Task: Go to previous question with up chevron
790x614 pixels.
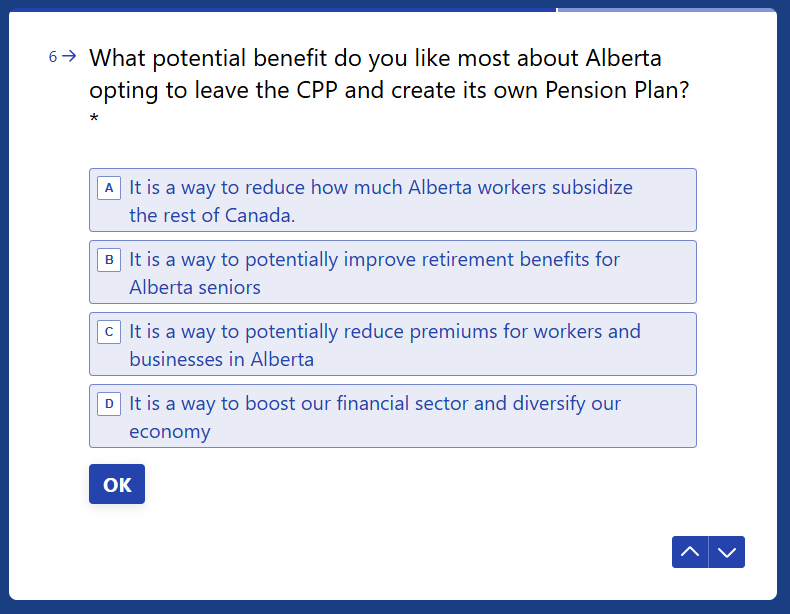Action: tap(690, 552)
